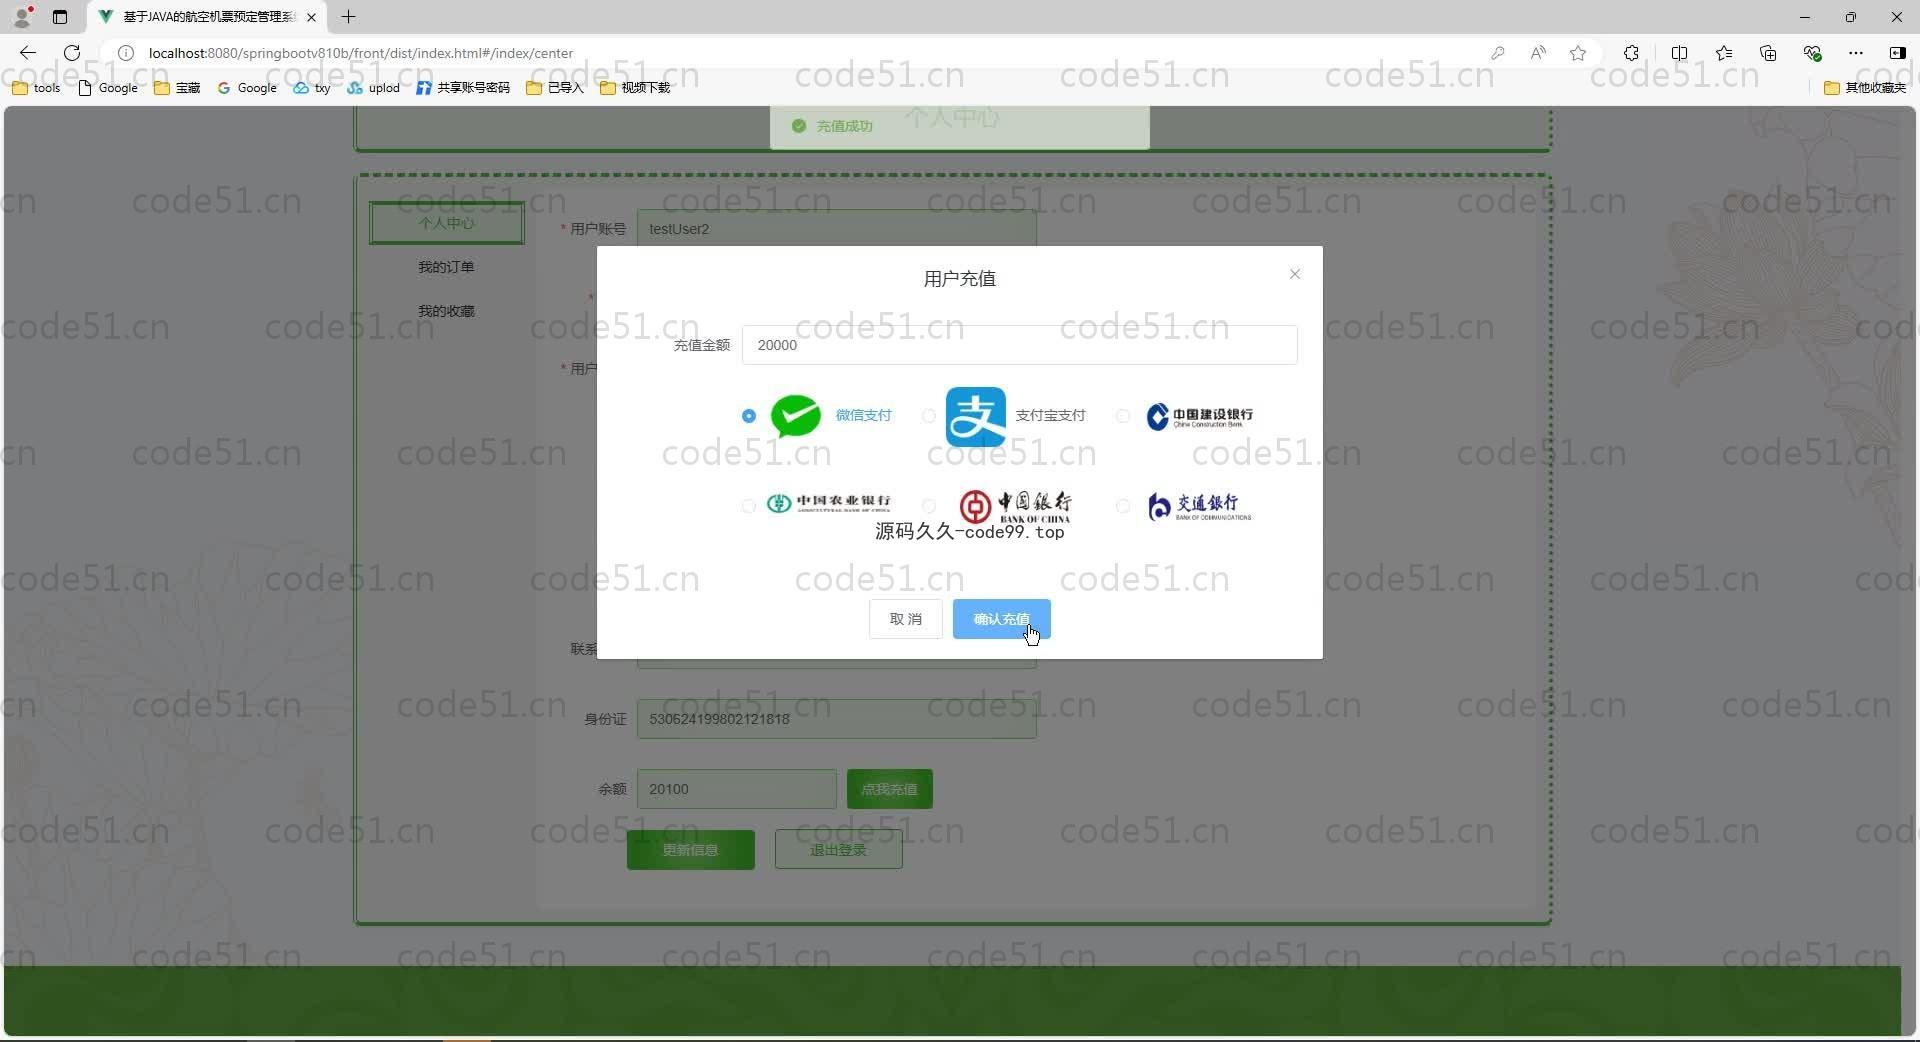Toggle split screen icon
Image resolution: width=1920 pixels, height=1042 pixels.
point(1679,53)
